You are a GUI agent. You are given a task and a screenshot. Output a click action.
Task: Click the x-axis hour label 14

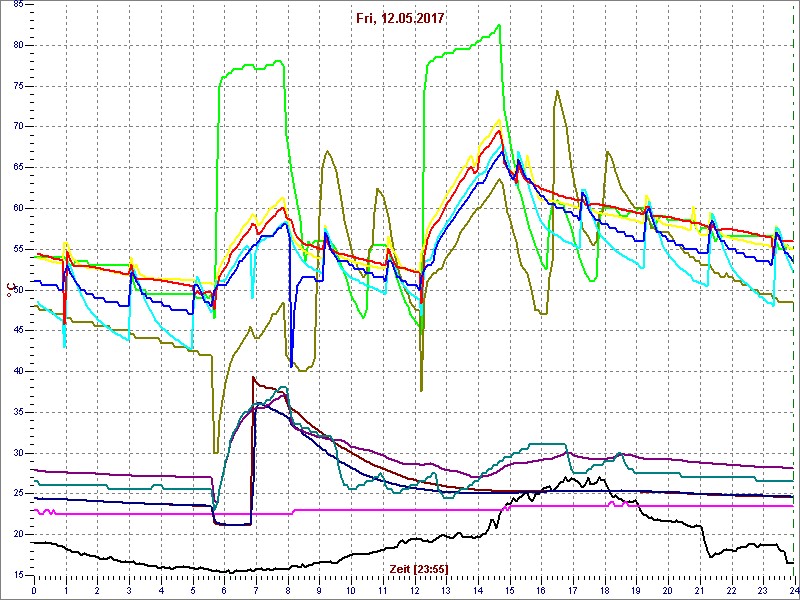(x=478, y=590)
